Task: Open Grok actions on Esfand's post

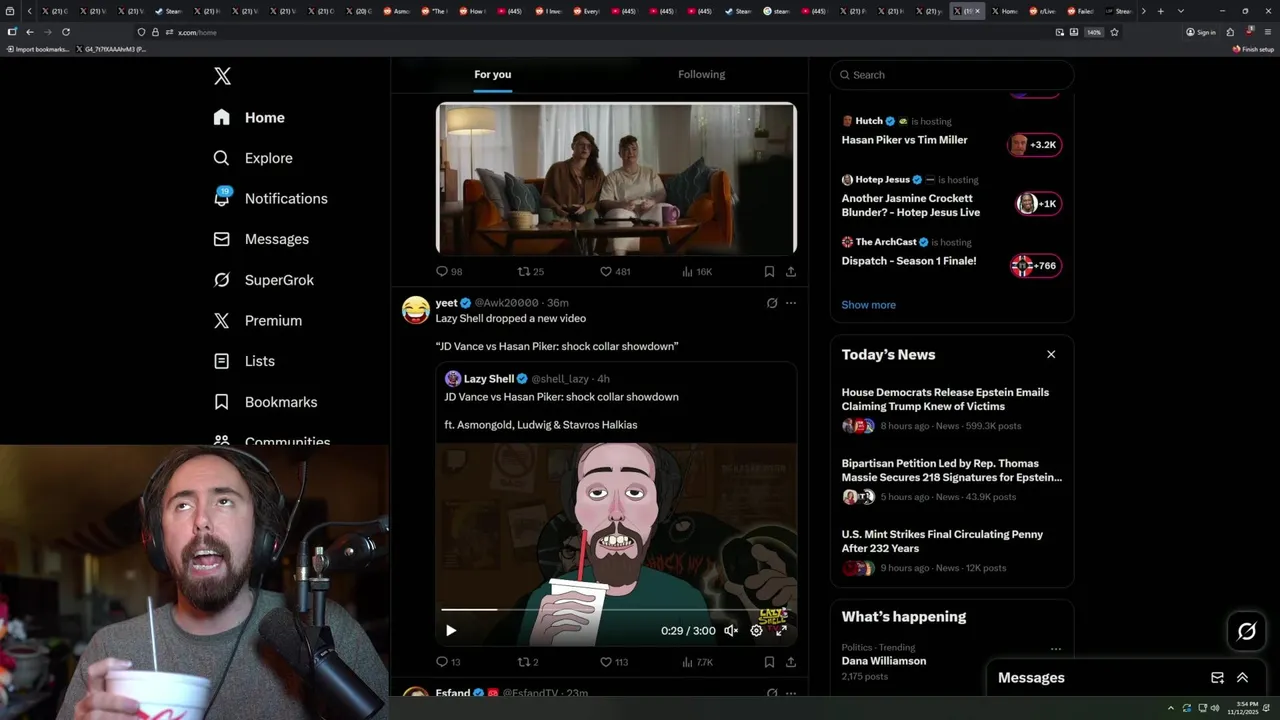Action: pos(772,693)
